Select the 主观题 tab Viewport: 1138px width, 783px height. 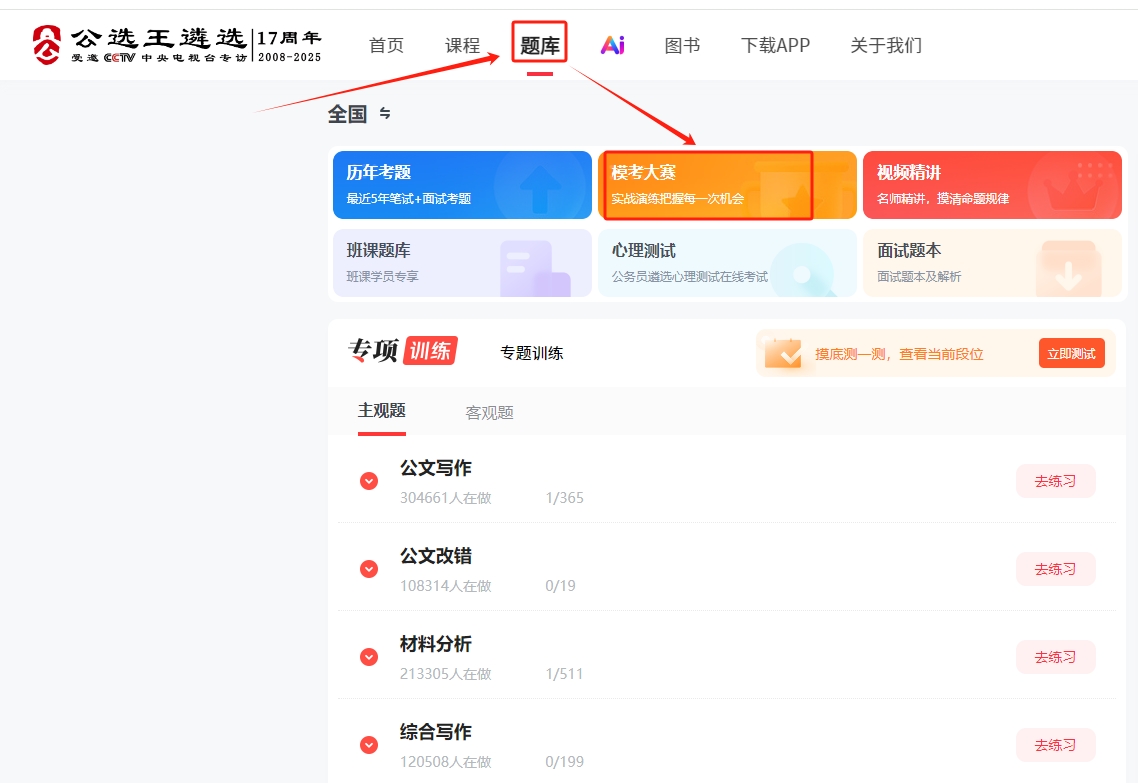382,410
